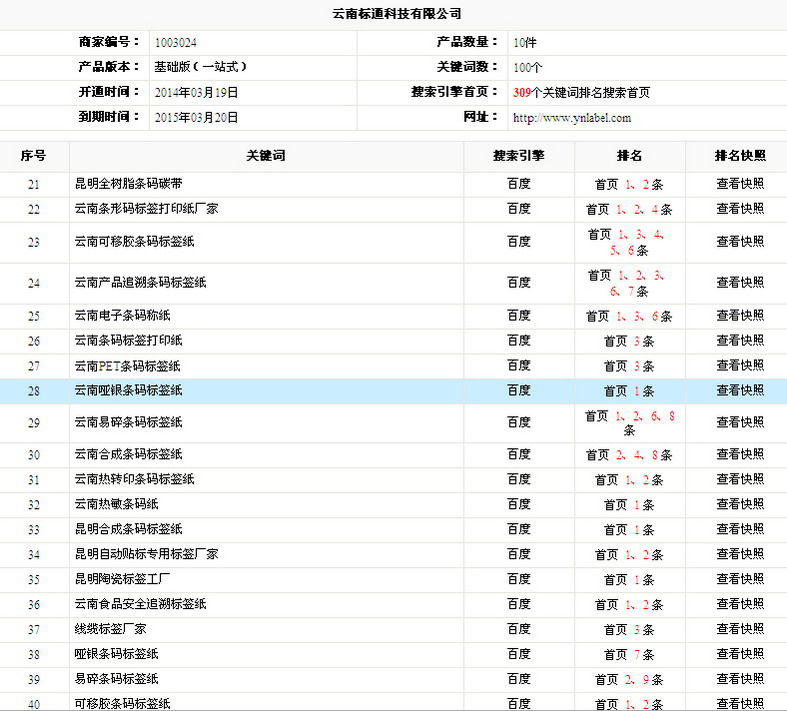Select keyword 云南产品追溯条码标签纸
Image resolution: width=787 pixels, height=711 pixels.
pos(141,283)
